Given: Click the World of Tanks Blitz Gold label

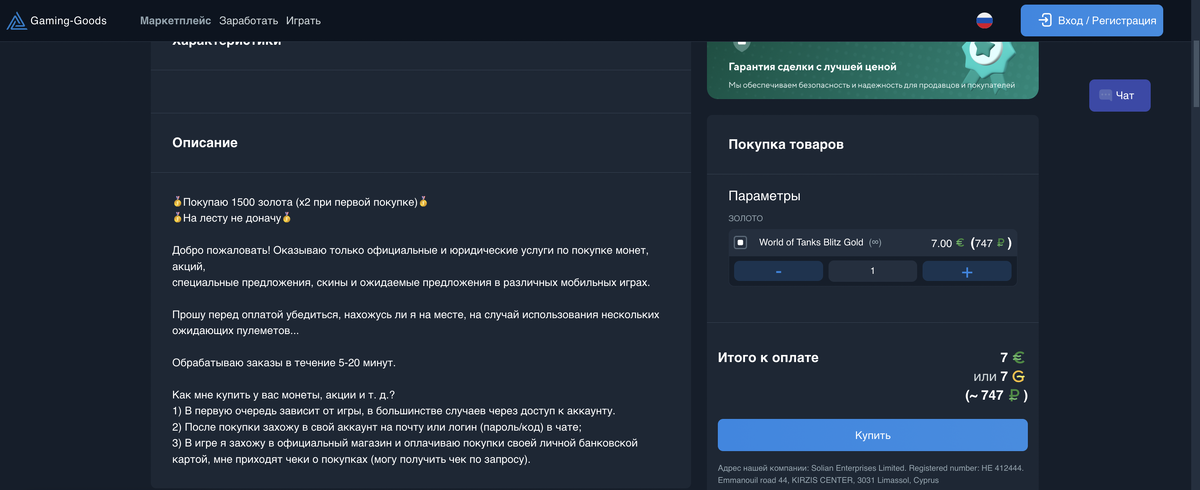Looking at the screenshot, I should click(x=811, y=243).
